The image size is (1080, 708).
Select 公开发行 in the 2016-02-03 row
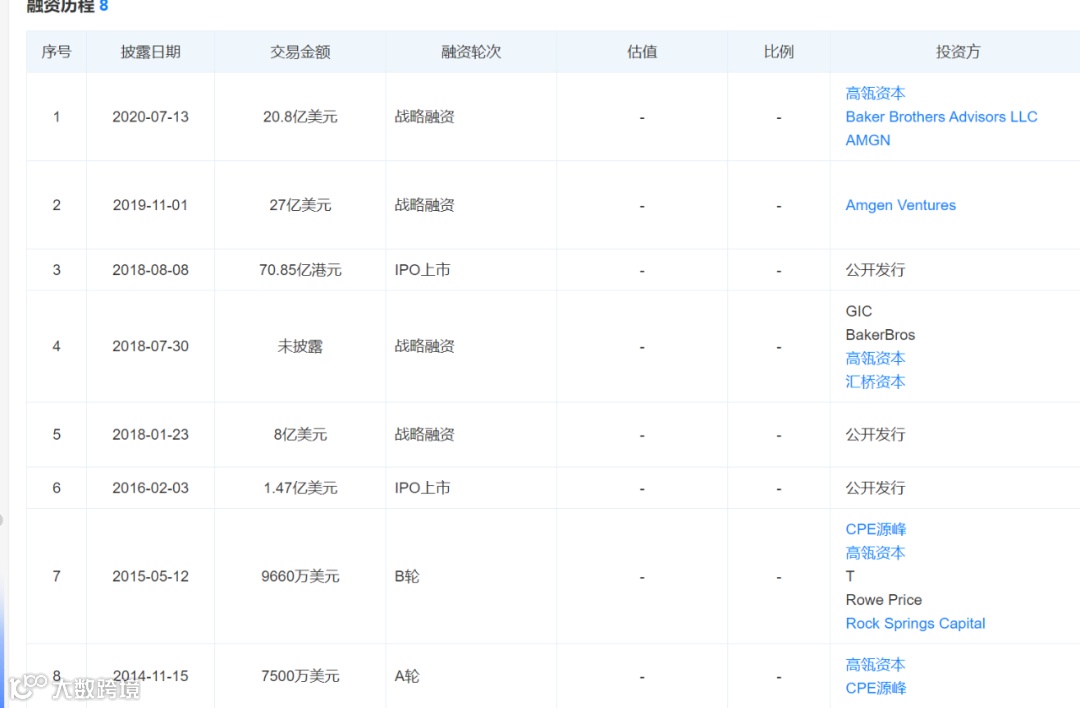875,488
